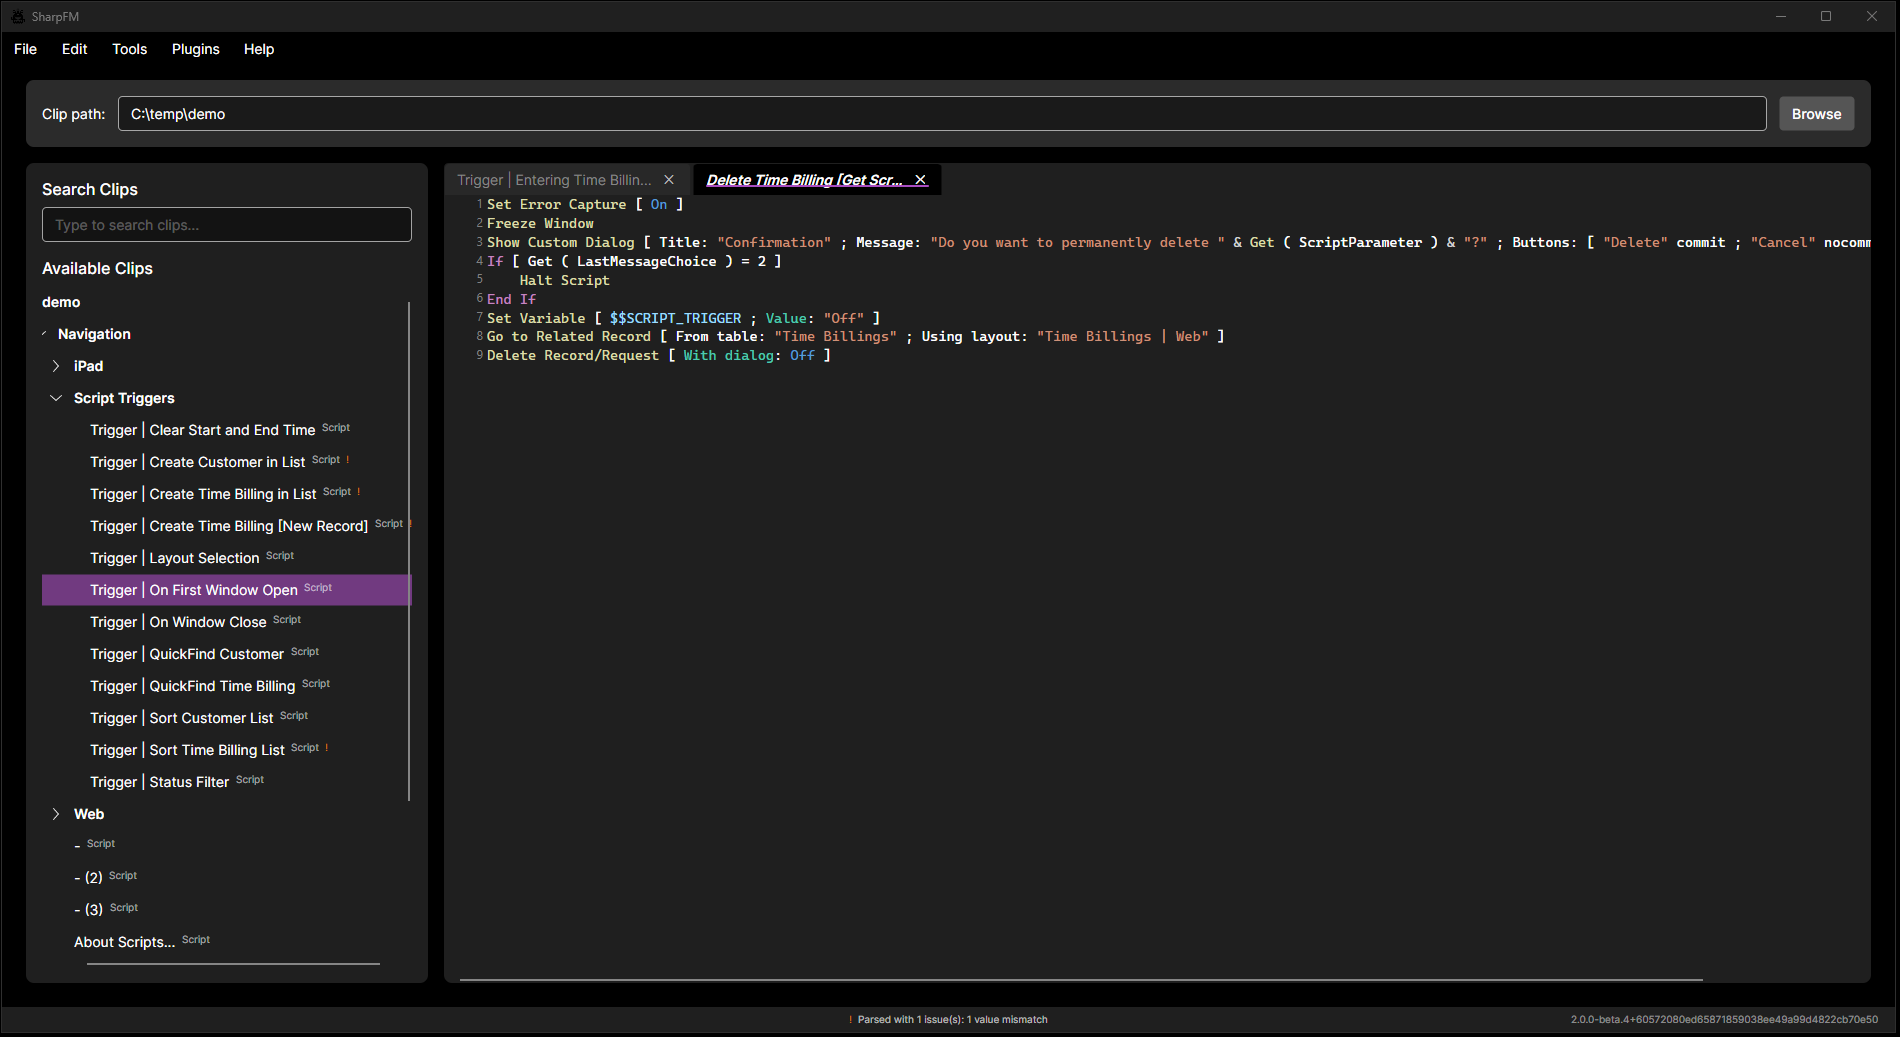
Task: Click warning icon next to Create Time Billing in List
Action: (x=359, y=492)
